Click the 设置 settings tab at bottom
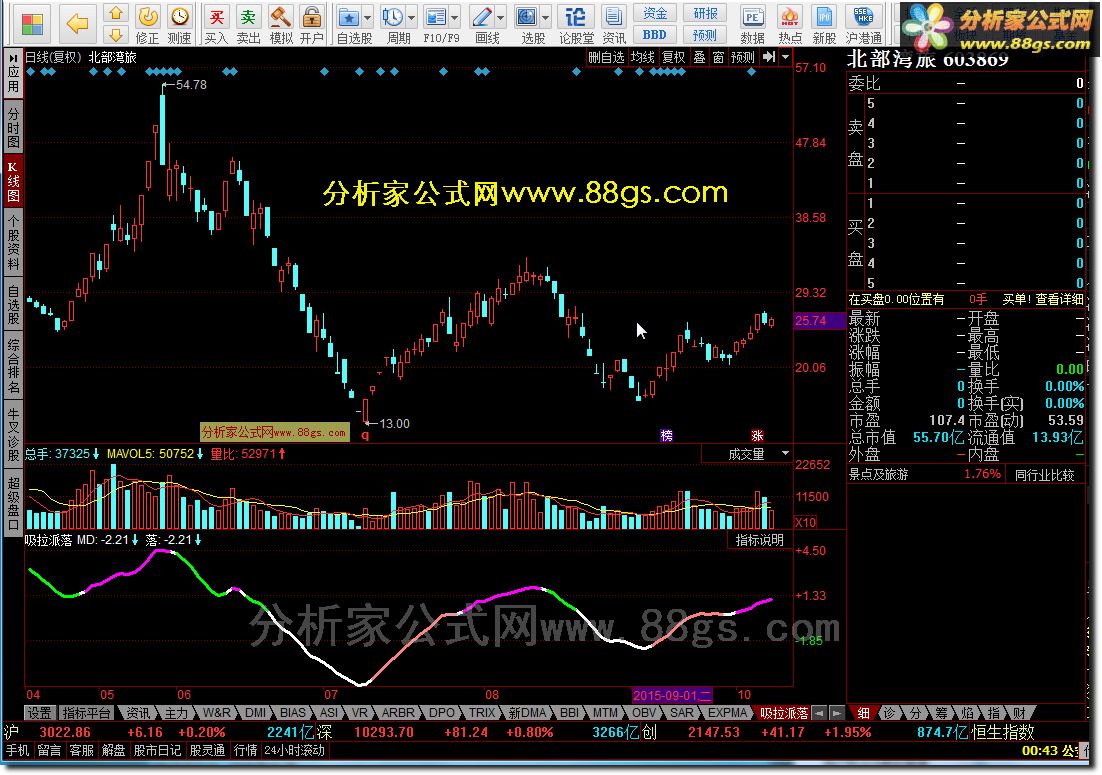1102x775 pixels. [x=39, y=712]
